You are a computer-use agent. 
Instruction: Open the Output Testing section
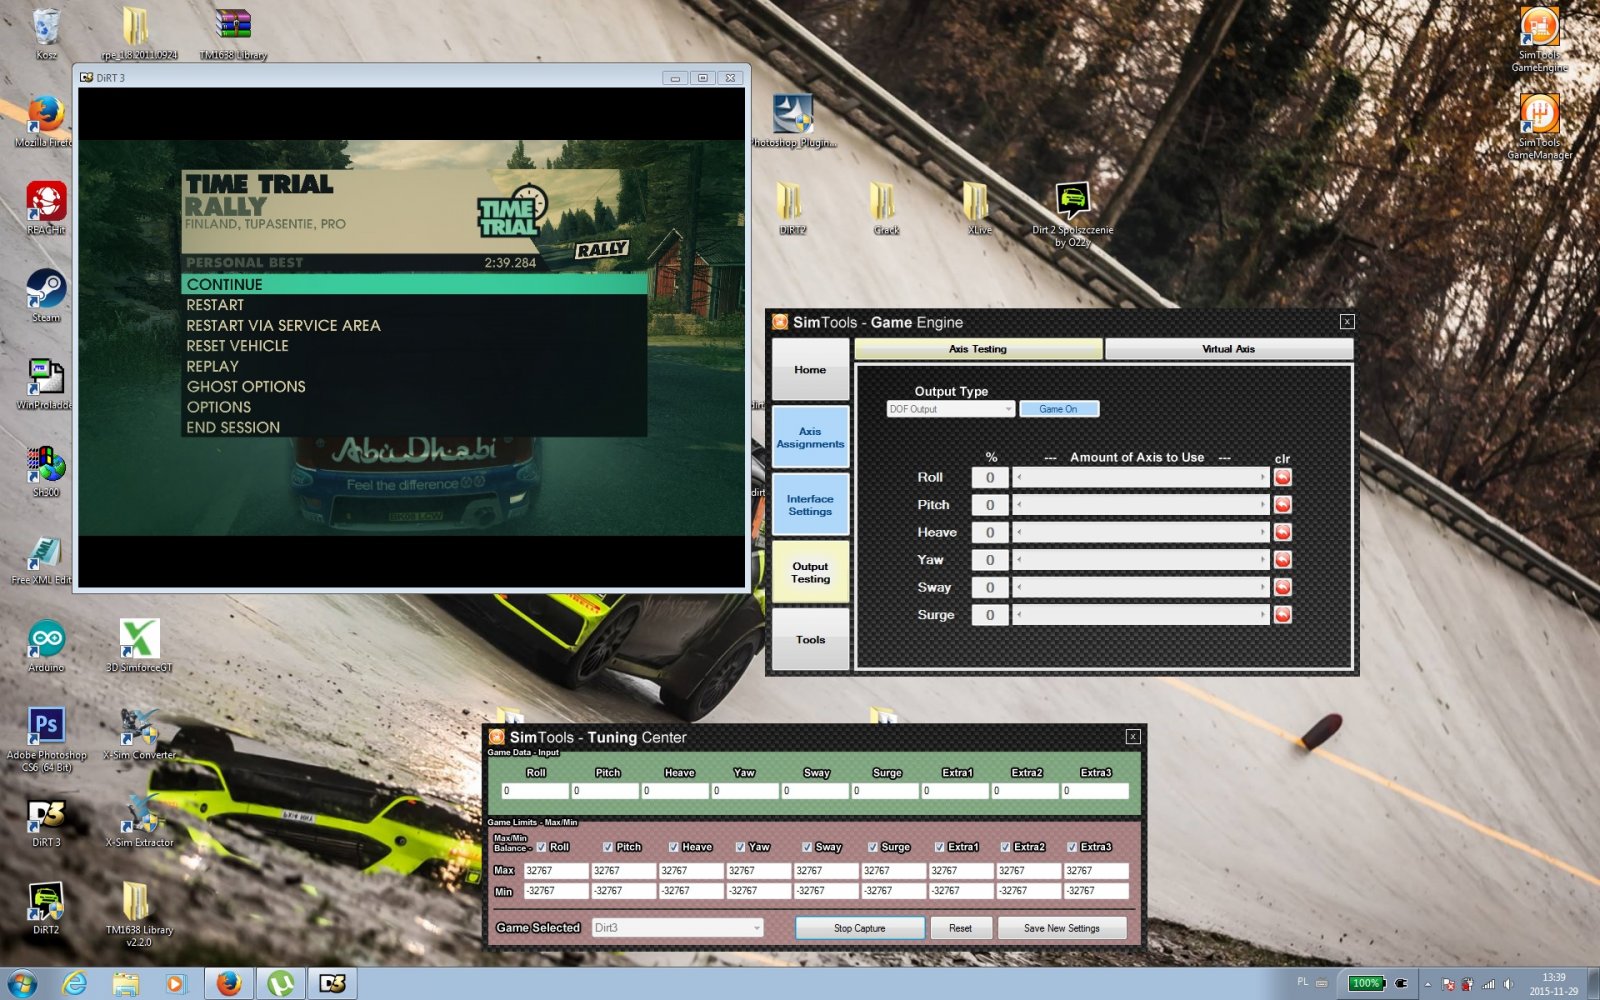pyautogui.click(x=810, y=572)
